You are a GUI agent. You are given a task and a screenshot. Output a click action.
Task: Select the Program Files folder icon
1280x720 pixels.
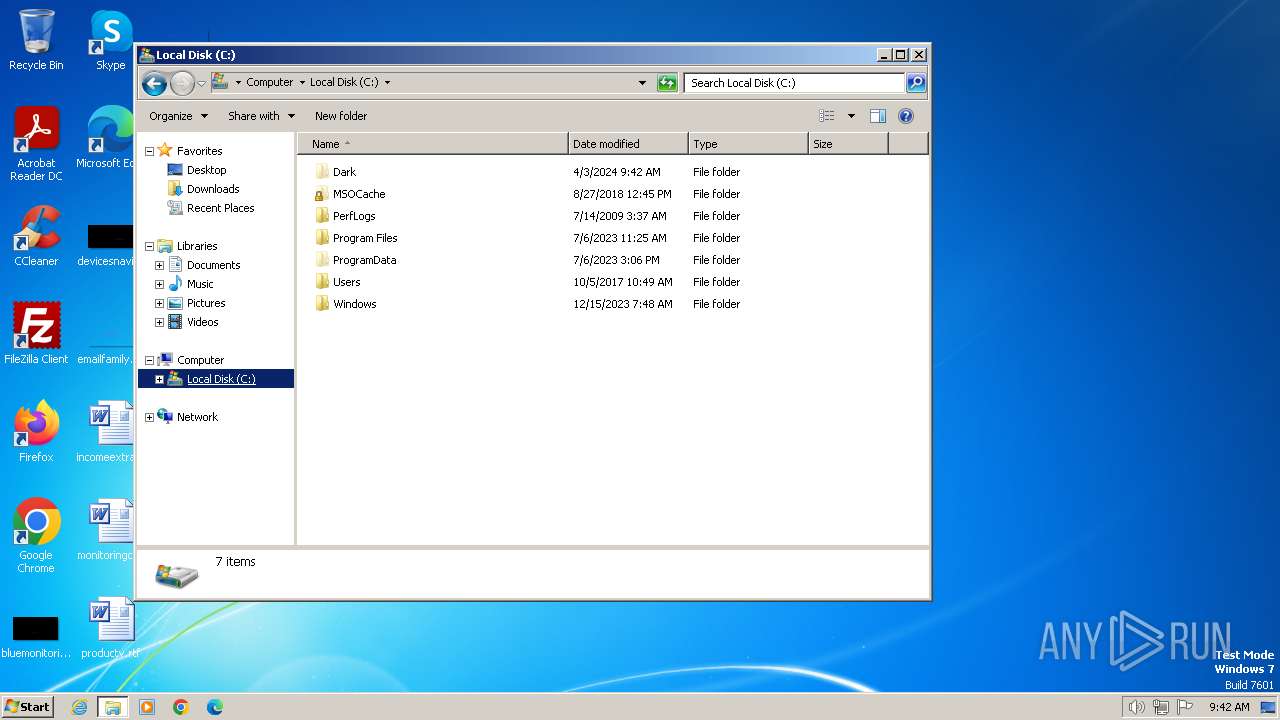(x=322, y=238)
